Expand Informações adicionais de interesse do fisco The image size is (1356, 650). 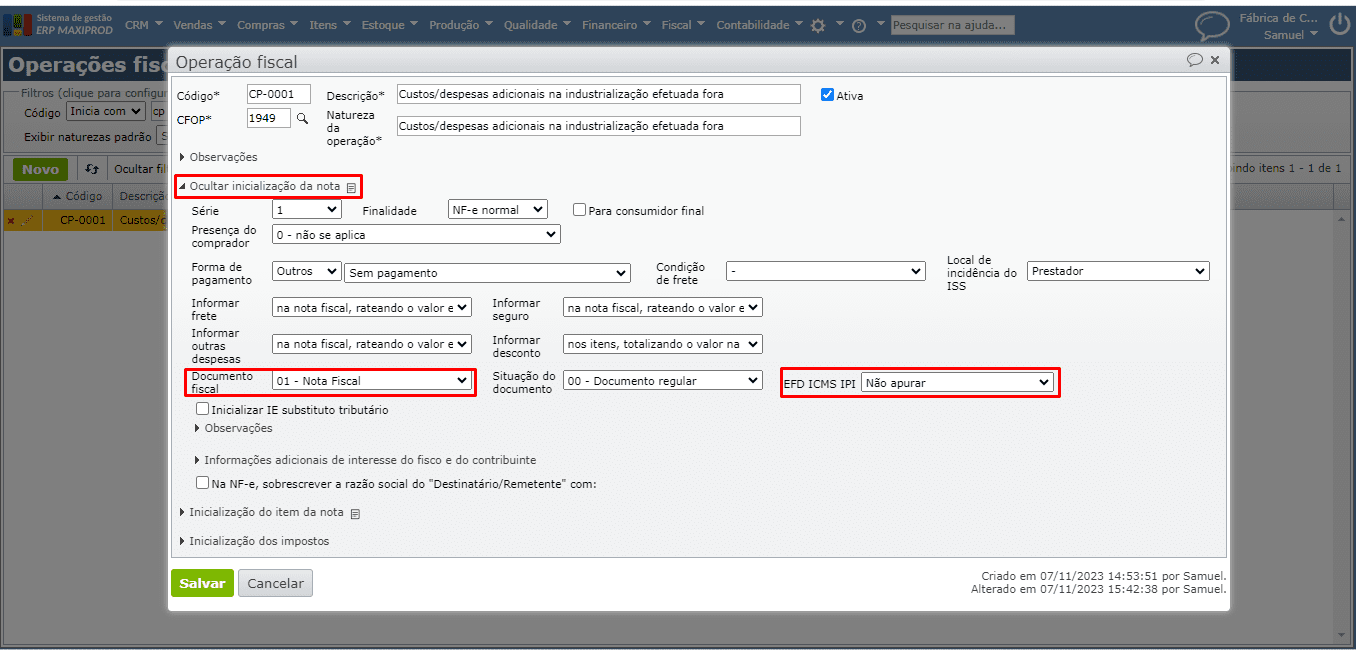[365, 460]
